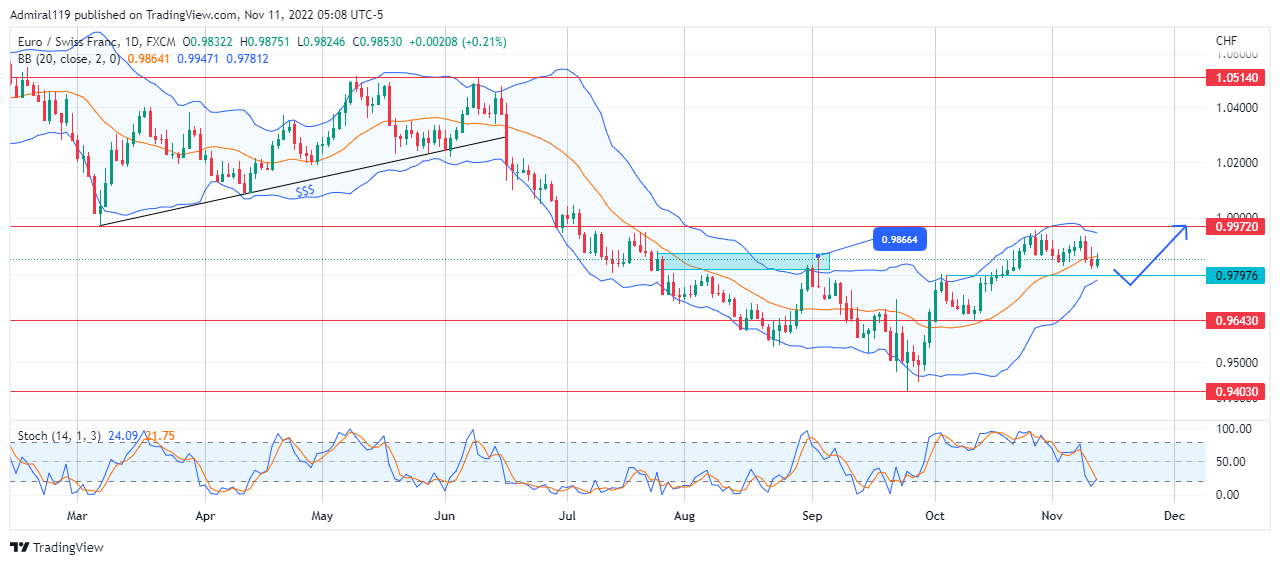Click the $$$ annotation under the trendline
The height and width of the screenshot is (565, 1280).
coord(304,189)
